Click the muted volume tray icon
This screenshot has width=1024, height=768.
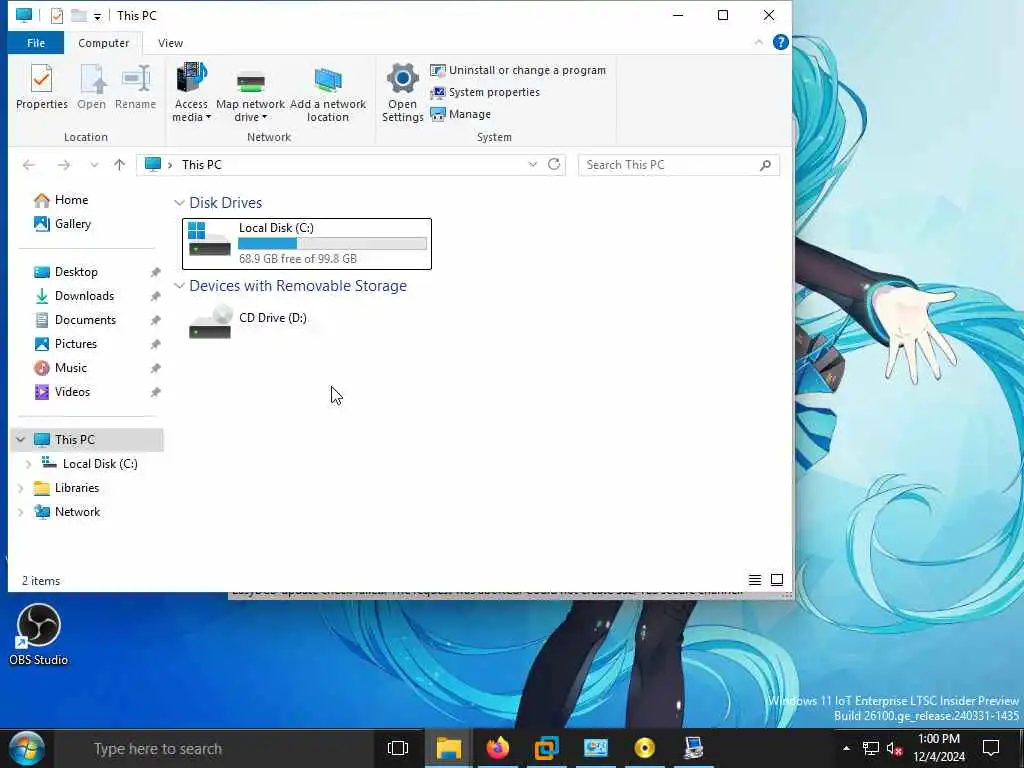(894, 748)
